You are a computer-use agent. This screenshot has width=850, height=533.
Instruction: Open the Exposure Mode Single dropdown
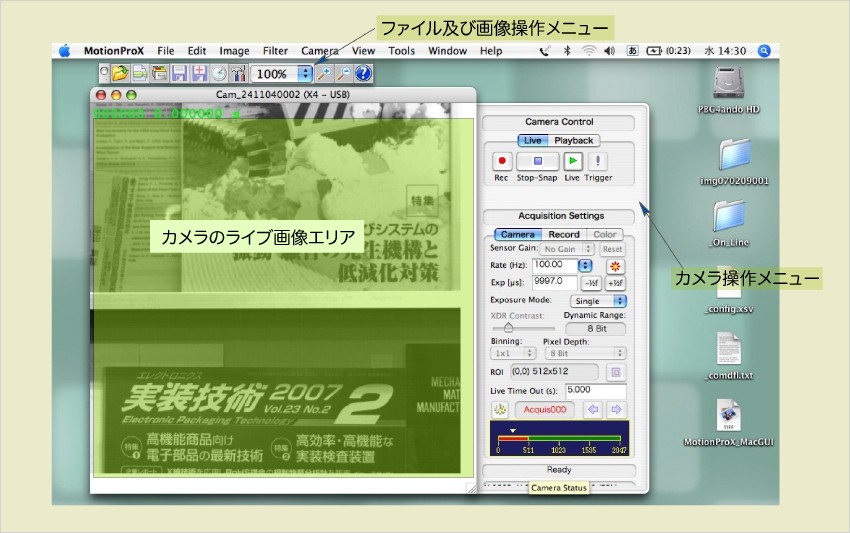coord(598,301)
